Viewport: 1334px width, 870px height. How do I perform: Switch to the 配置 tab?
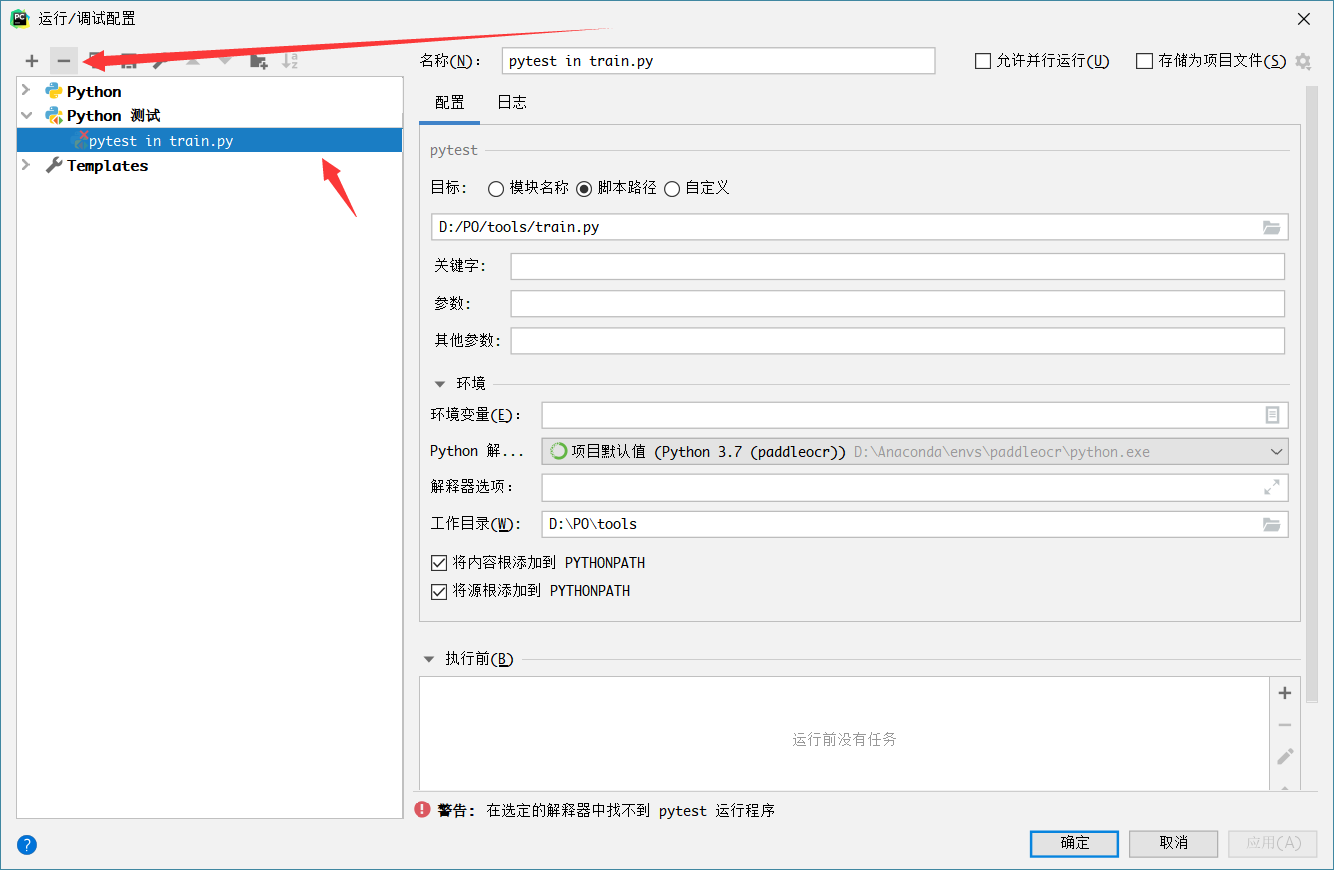click(450, 102)
